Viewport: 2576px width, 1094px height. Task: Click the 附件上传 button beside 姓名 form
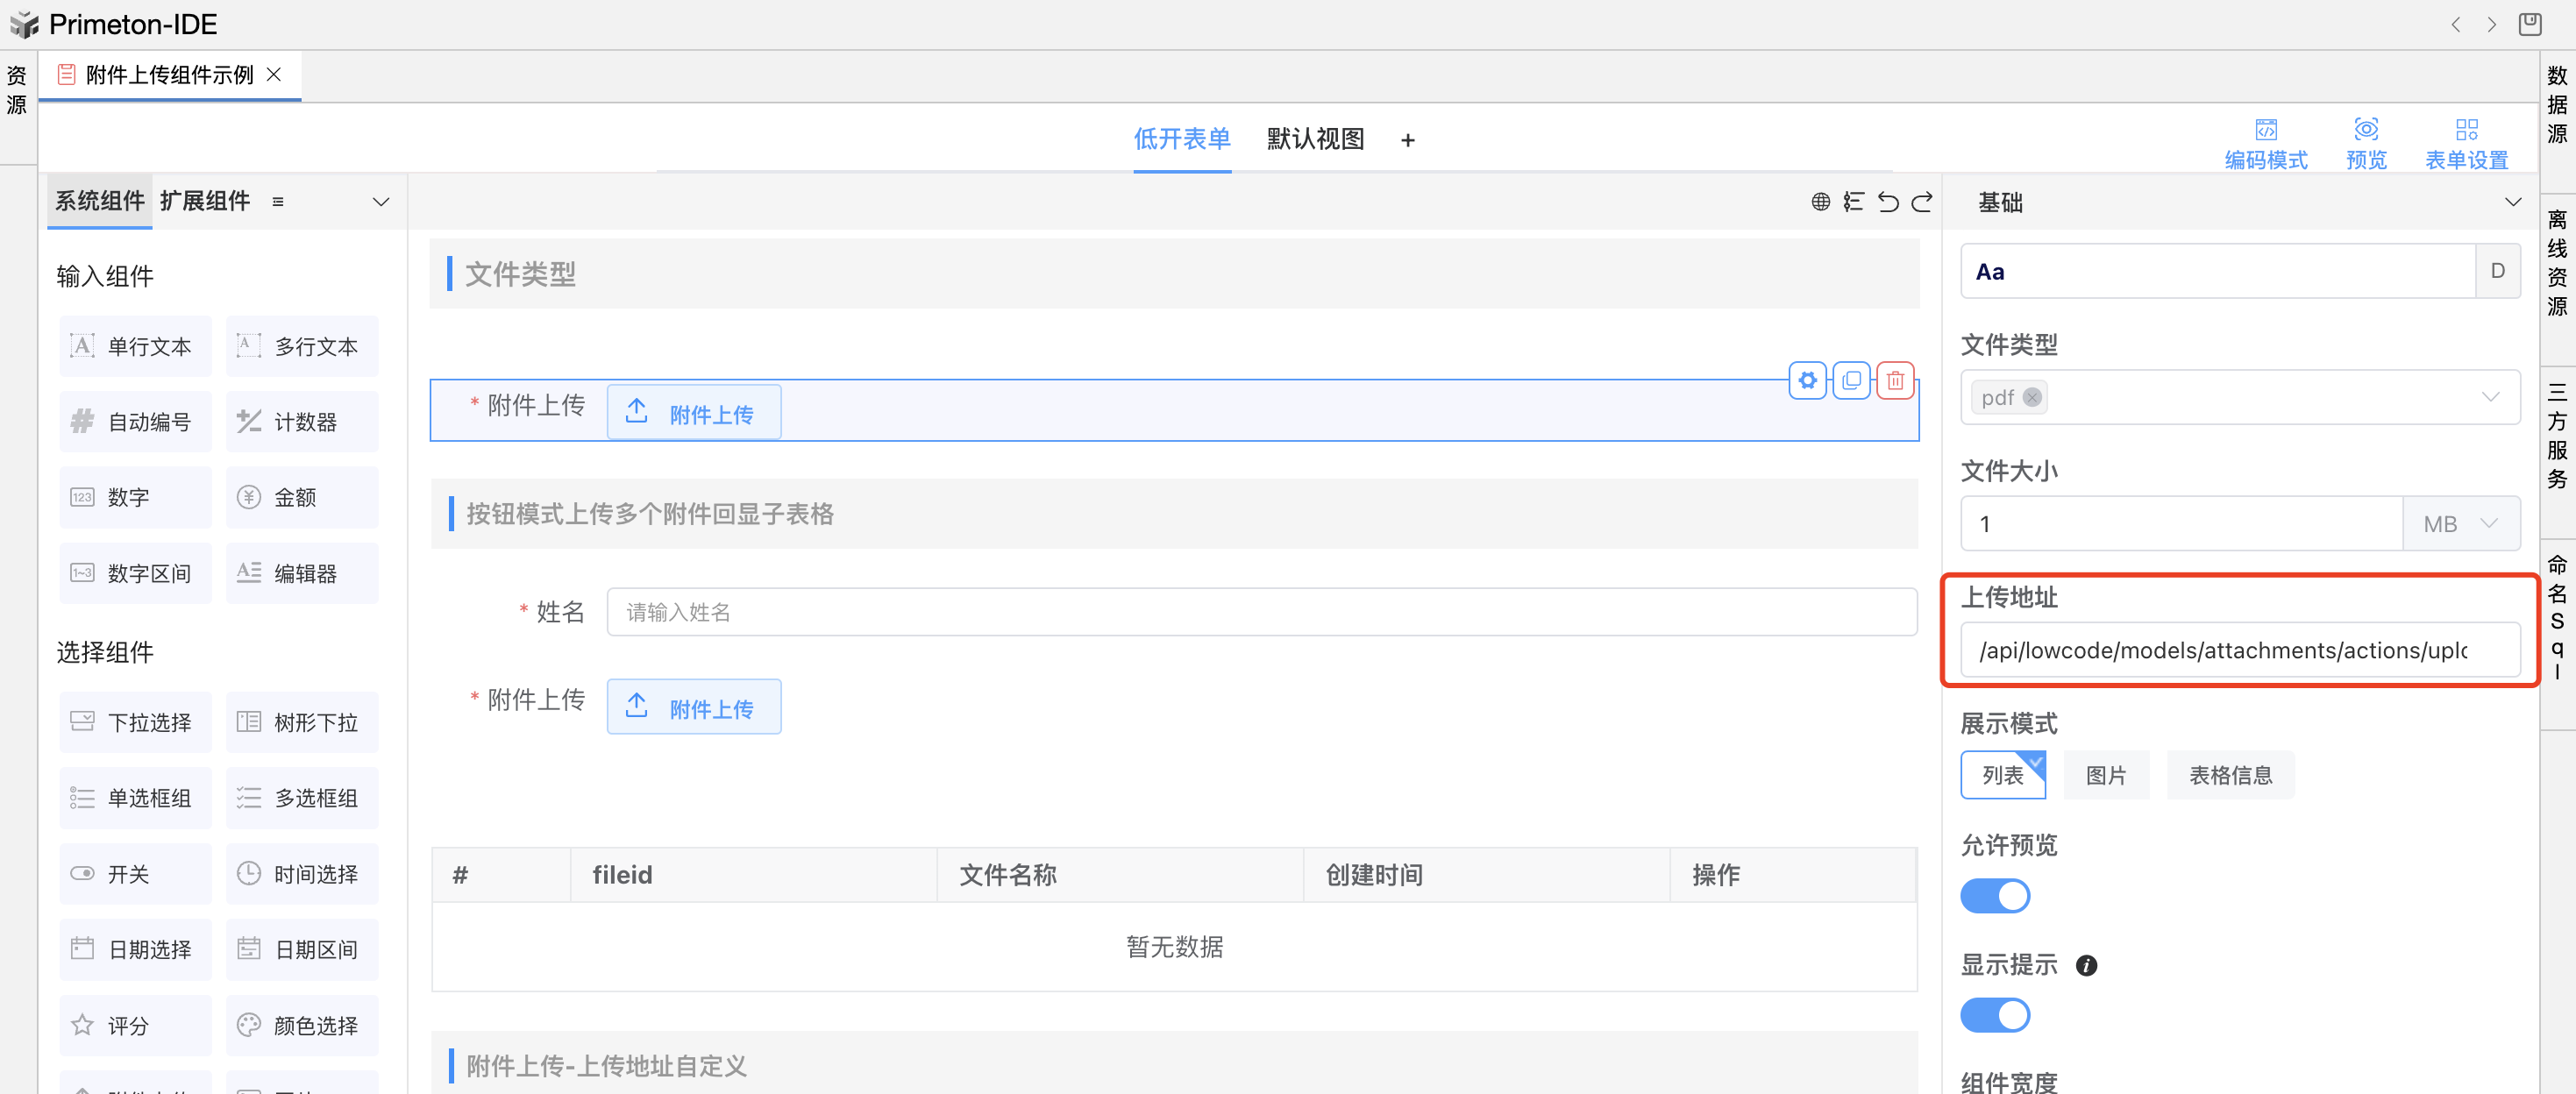[693, 708]
